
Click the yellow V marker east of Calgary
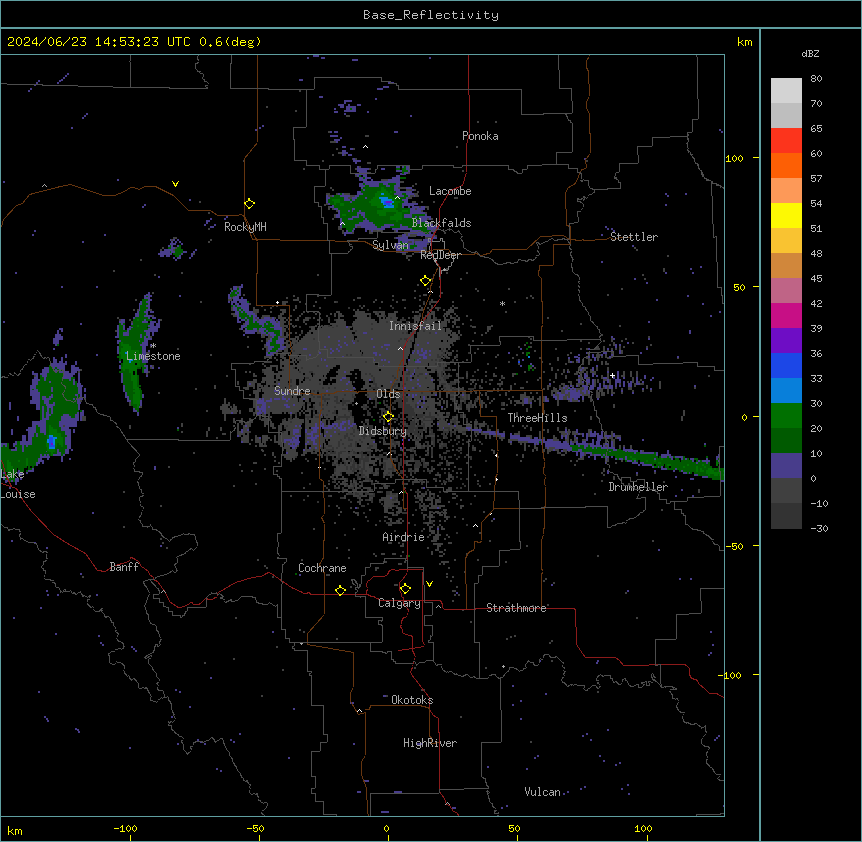[429, 584]
